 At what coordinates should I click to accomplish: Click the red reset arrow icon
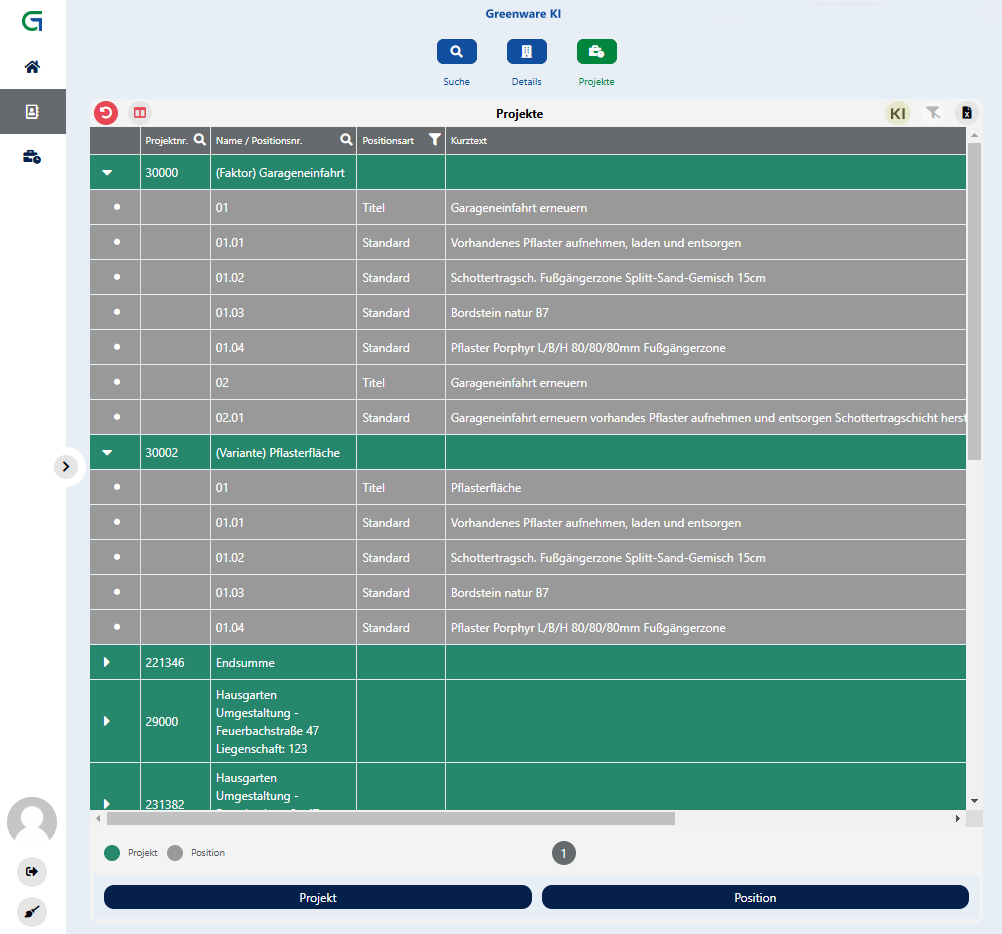[106, 113]
